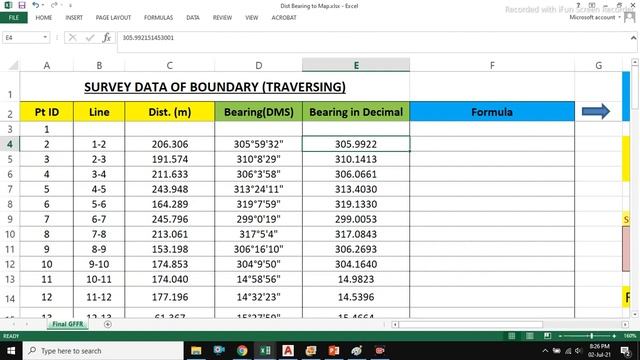Click the Undo arrow icon
Image resolution: width=640 pixels, height=360 pixels.
(x=36, y=5)
